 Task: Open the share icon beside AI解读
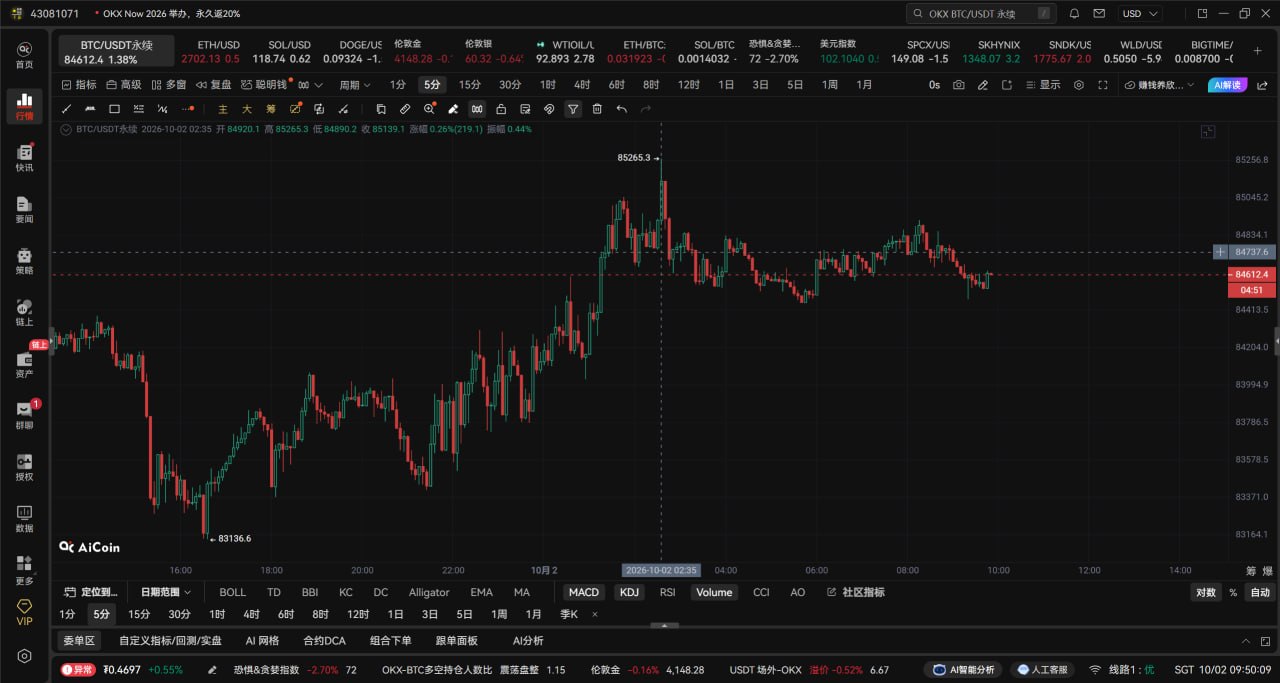coord(1262,85)
